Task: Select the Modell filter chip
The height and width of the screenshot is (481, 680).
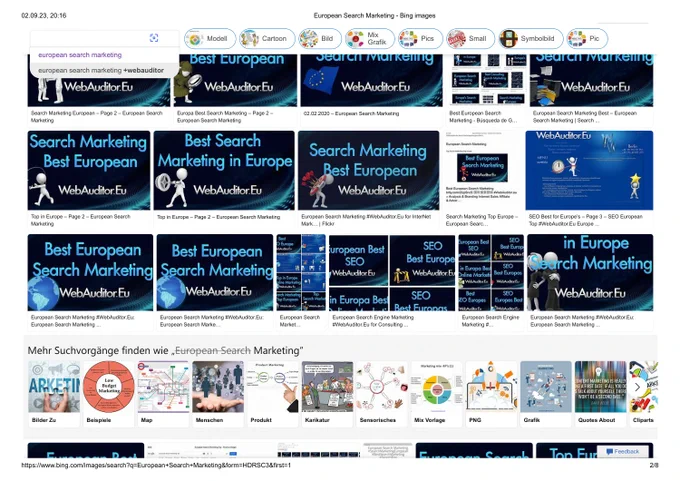Action: pyautogui.click(x=210, y=39)
